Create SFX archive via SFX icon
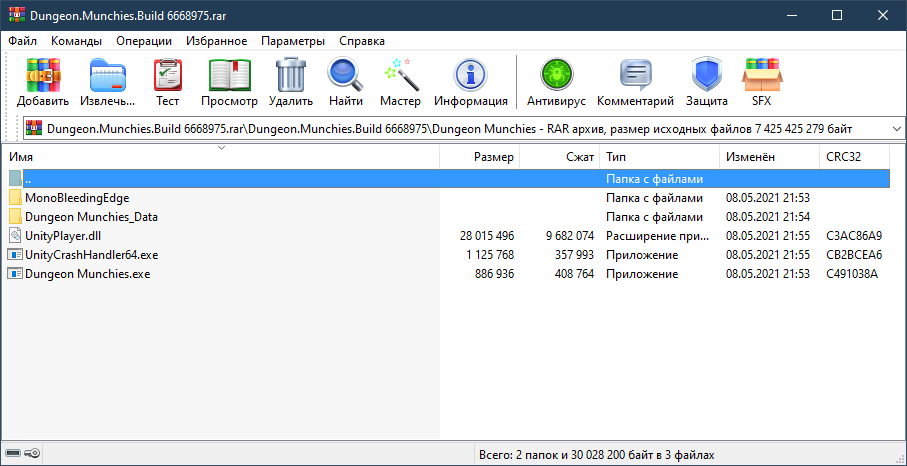The height and width of the screenshot is (466, 907). click(762, 75)
